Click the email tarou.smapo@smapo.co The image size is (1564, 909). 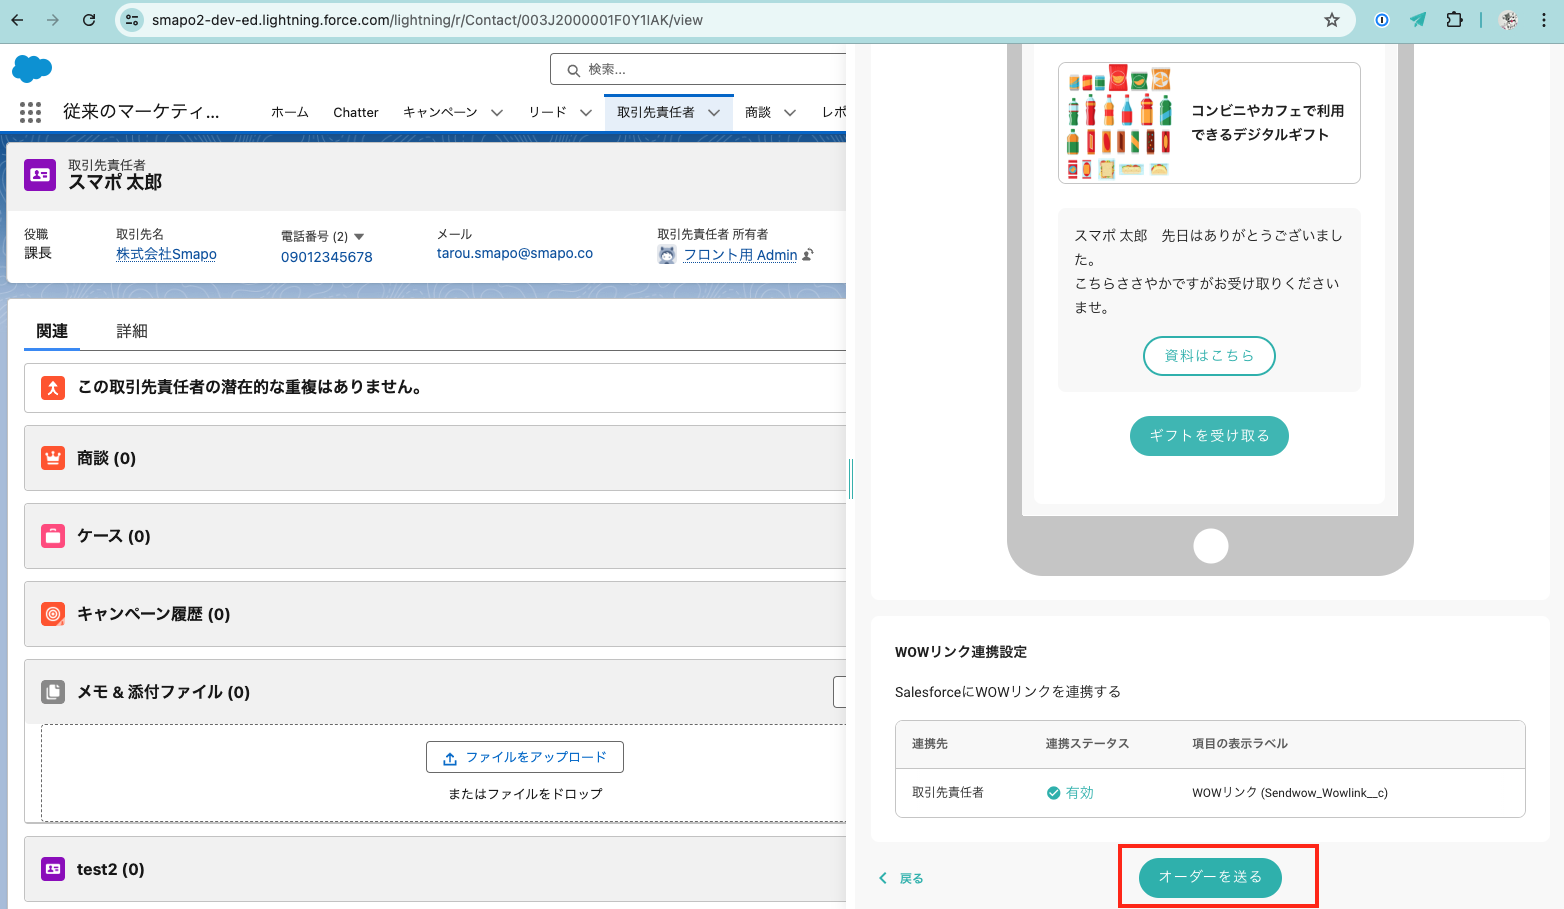coord(515,253)
